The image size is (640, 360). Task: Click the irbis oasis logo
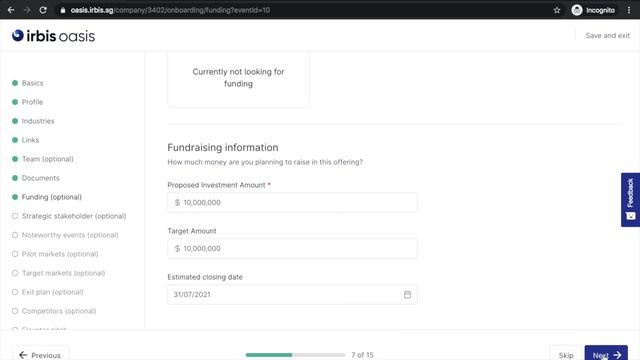[x=53, y=36]
